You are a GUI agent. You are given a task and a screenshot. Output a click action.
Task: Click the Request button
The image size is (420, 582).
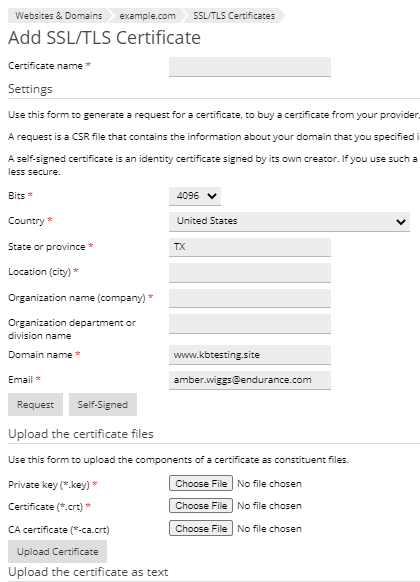[36, 405]
